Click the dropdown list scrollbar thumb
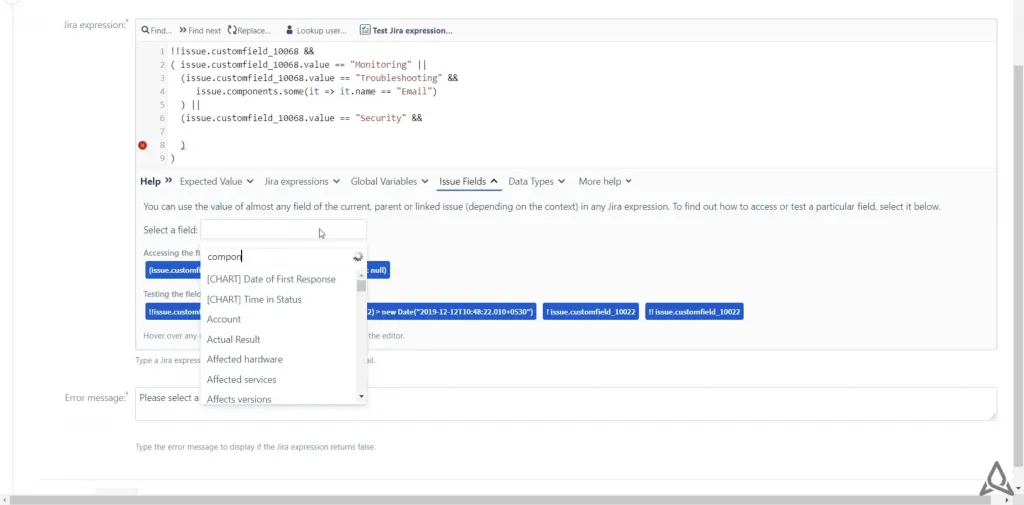The image size is (1024, 505). pyautogui.click(x=361, y=286)
